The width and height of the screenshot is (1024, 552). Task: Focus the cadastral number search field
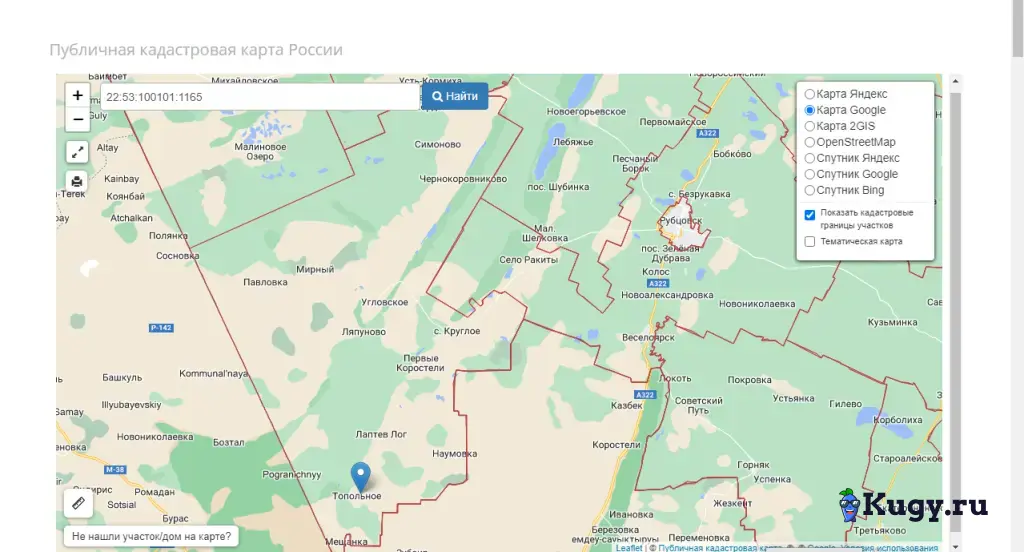click(x=260, y=97)
